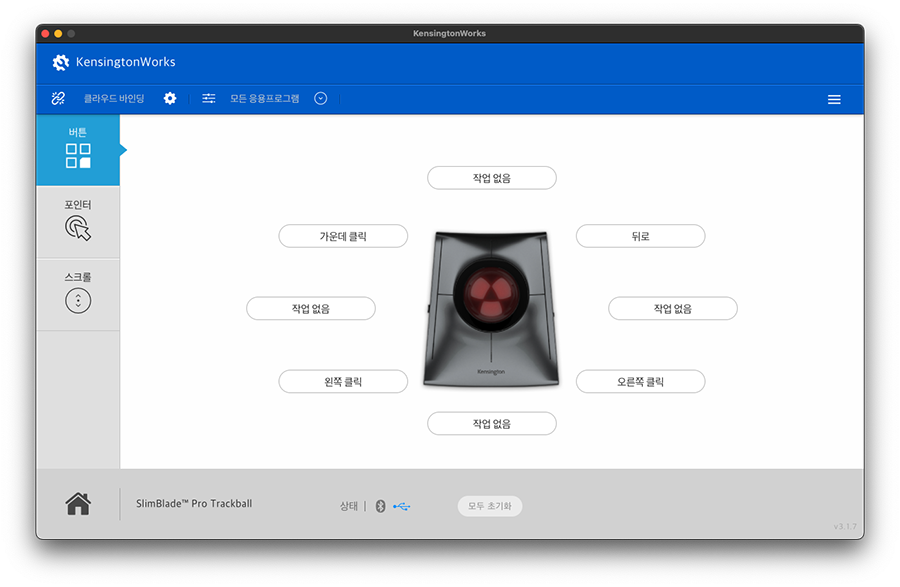Click the v3.1.7 version text

coord(845,526)
